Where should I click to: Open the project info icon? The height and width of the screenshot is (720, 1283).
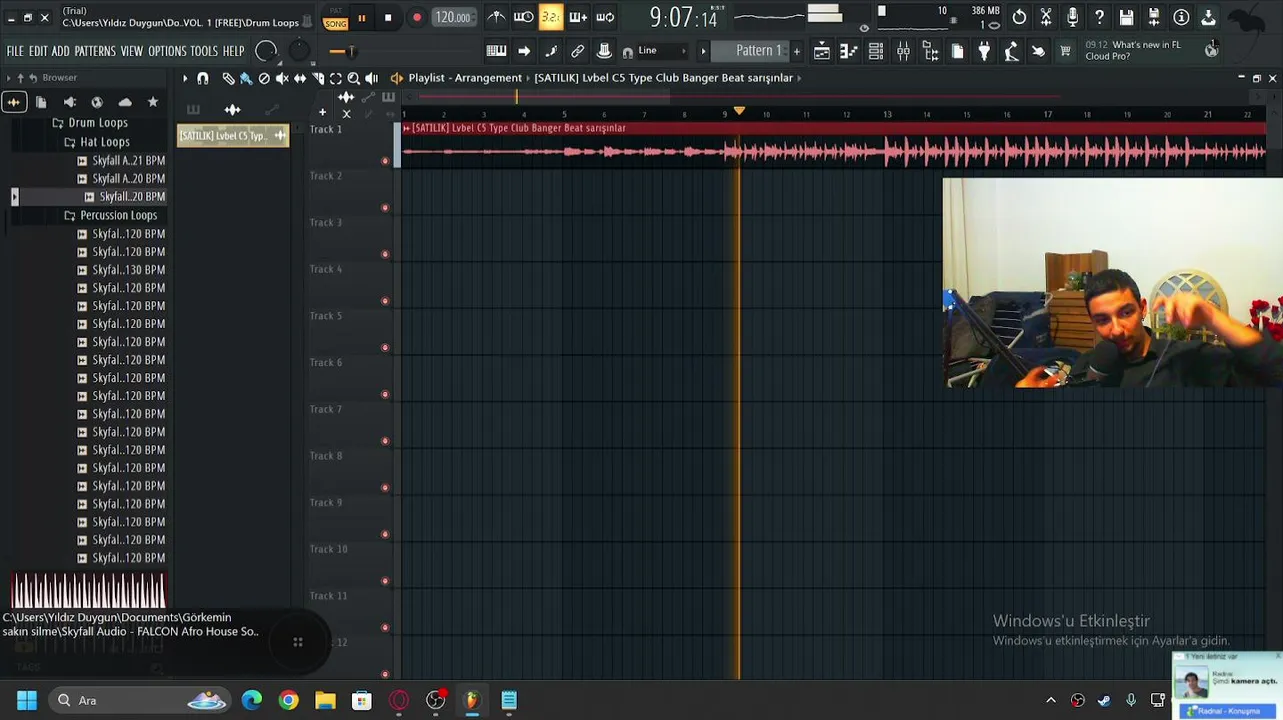coord(1181,17)
